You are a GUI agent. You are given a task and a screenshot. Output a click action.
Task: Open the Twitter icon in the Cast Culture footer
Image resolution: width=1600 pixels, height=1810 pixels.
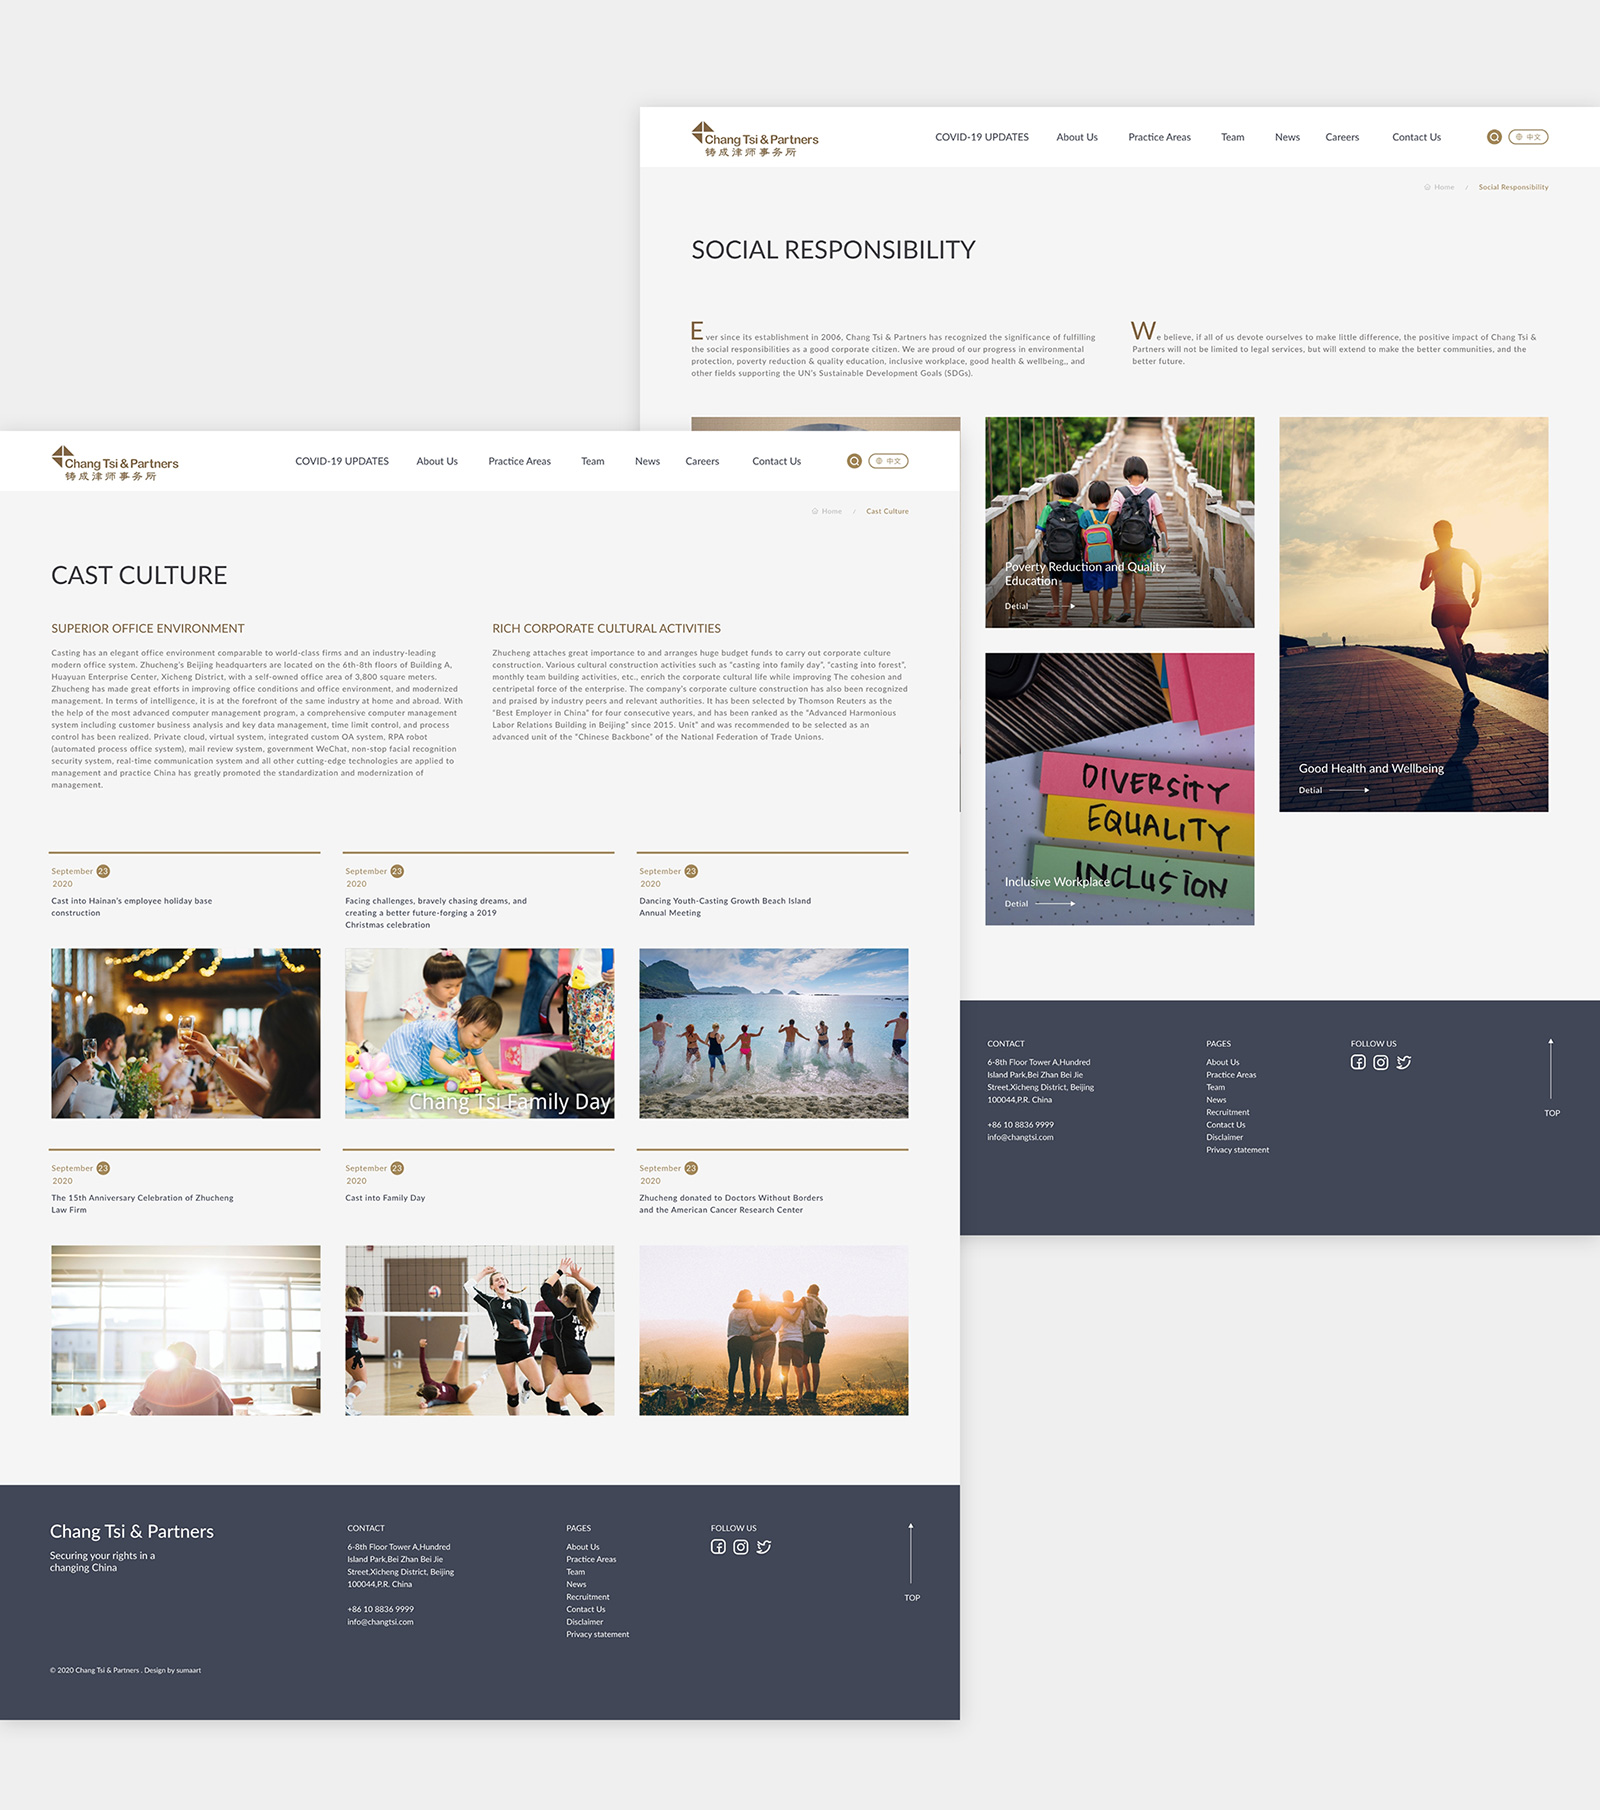(x=764, y=1547)
